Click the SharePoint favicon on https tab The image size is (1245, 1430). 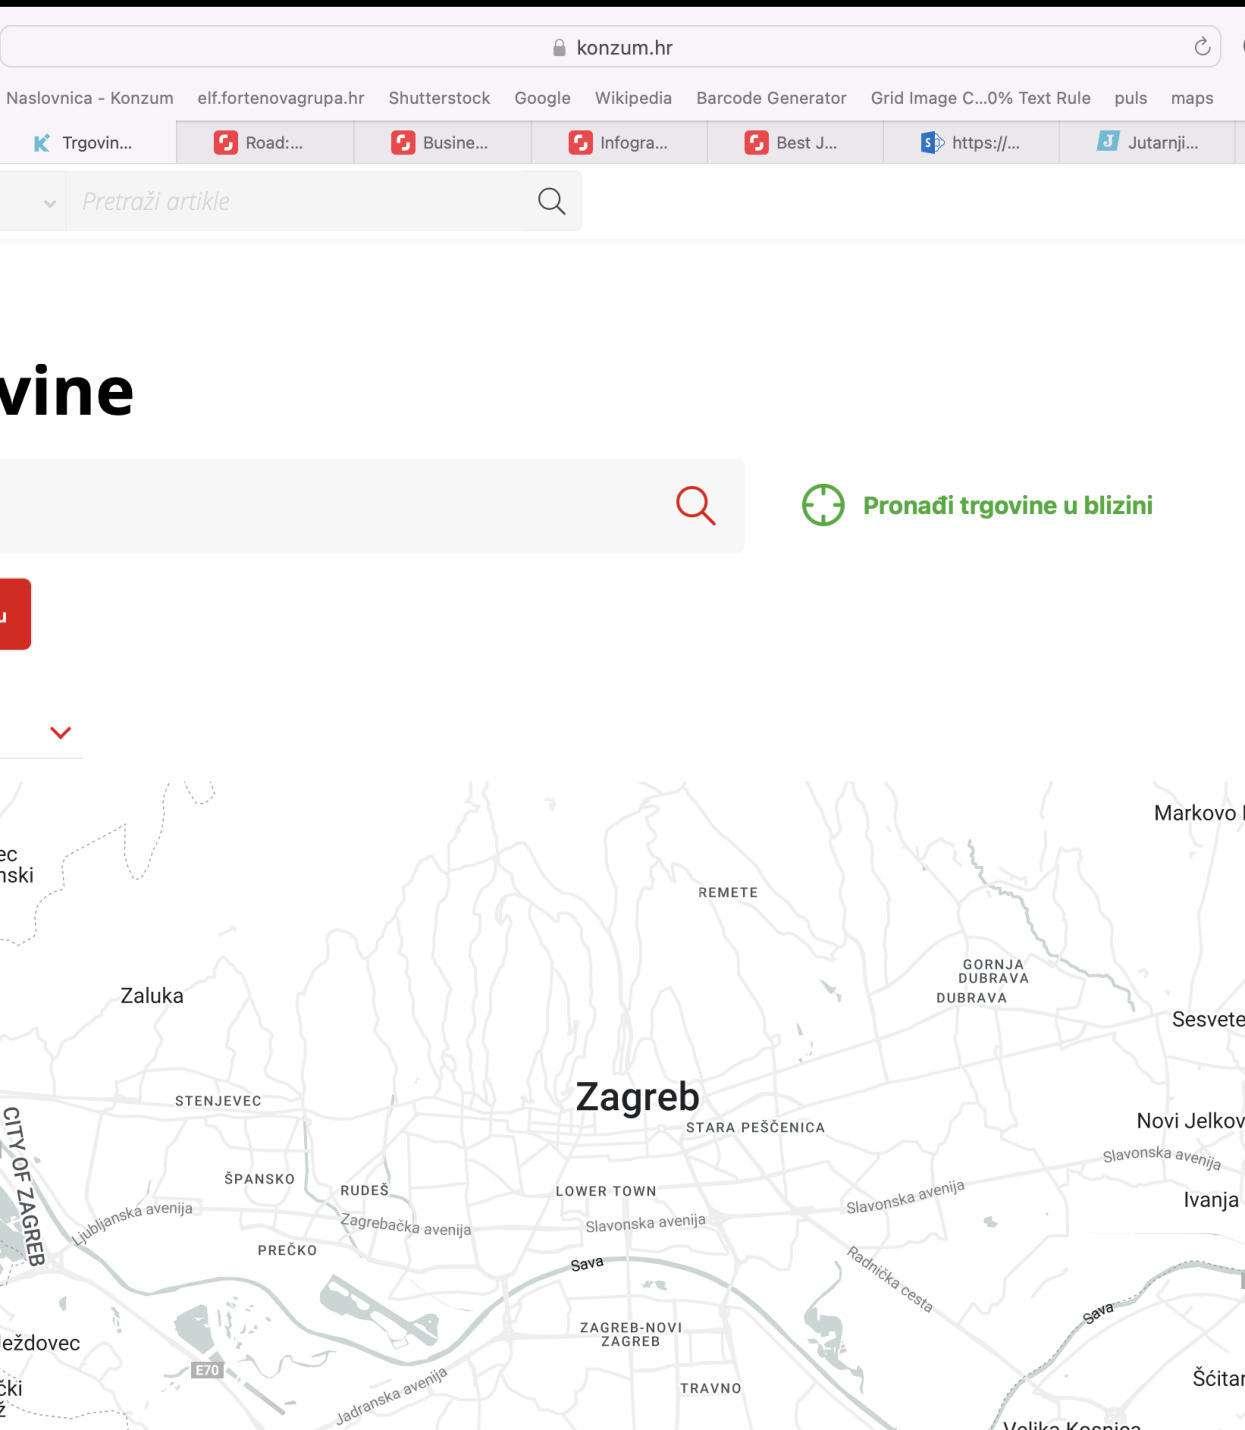932,143
